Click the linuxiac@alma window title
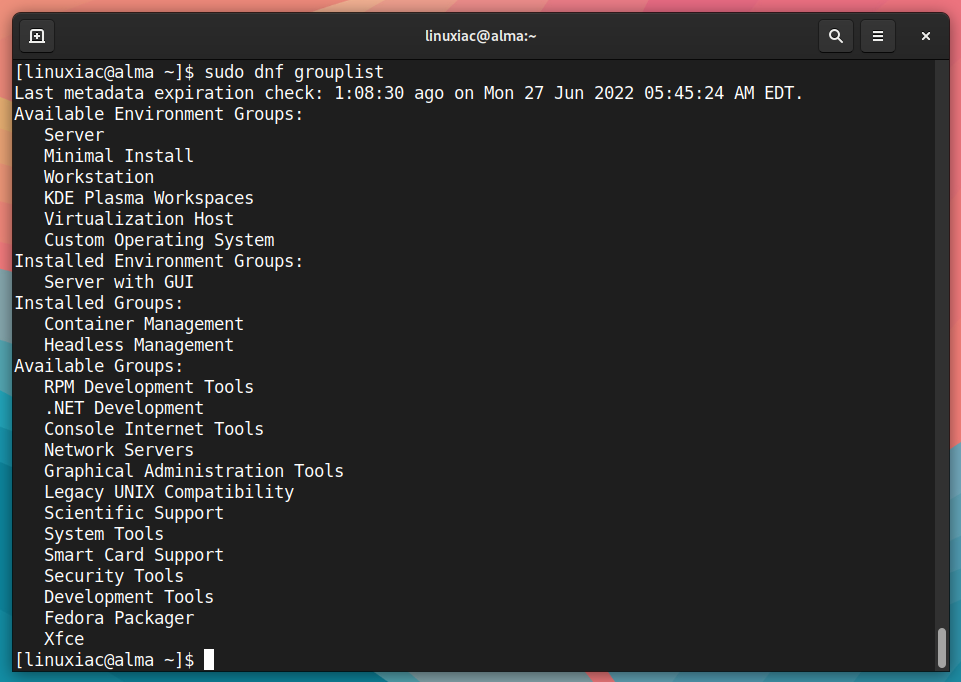961x682 pixels. coord(480,36)
